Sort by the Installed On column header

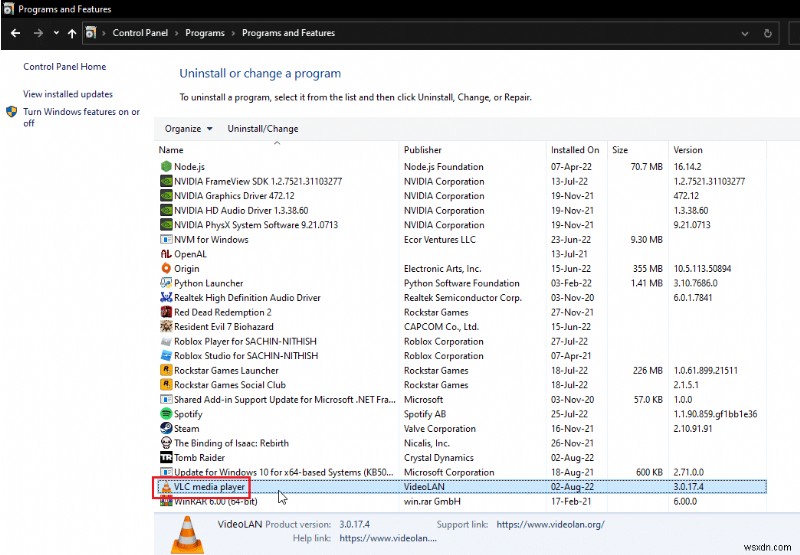click(576, 149)
